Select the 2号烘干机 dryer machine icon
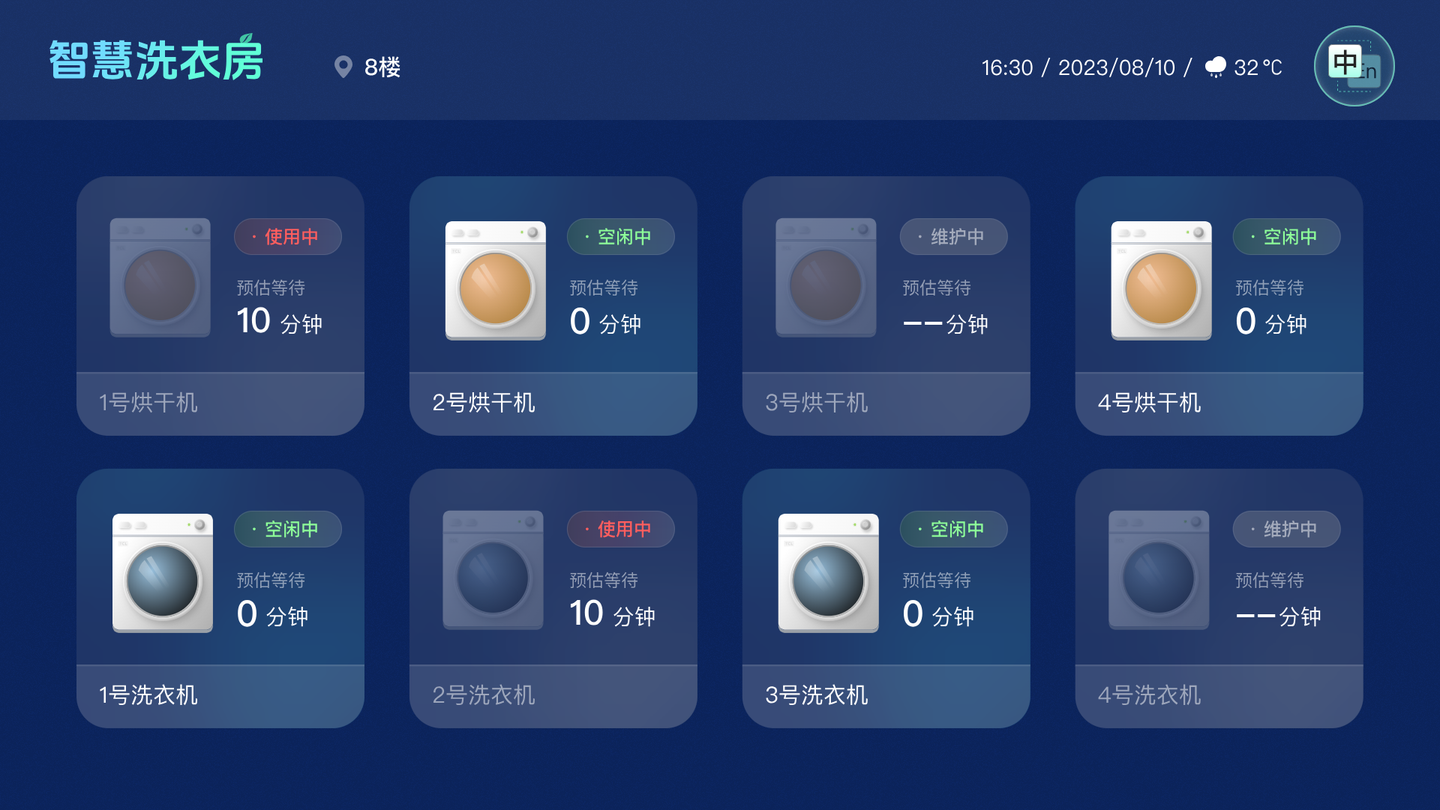The image size is (1440, 810). coord(495,280)
